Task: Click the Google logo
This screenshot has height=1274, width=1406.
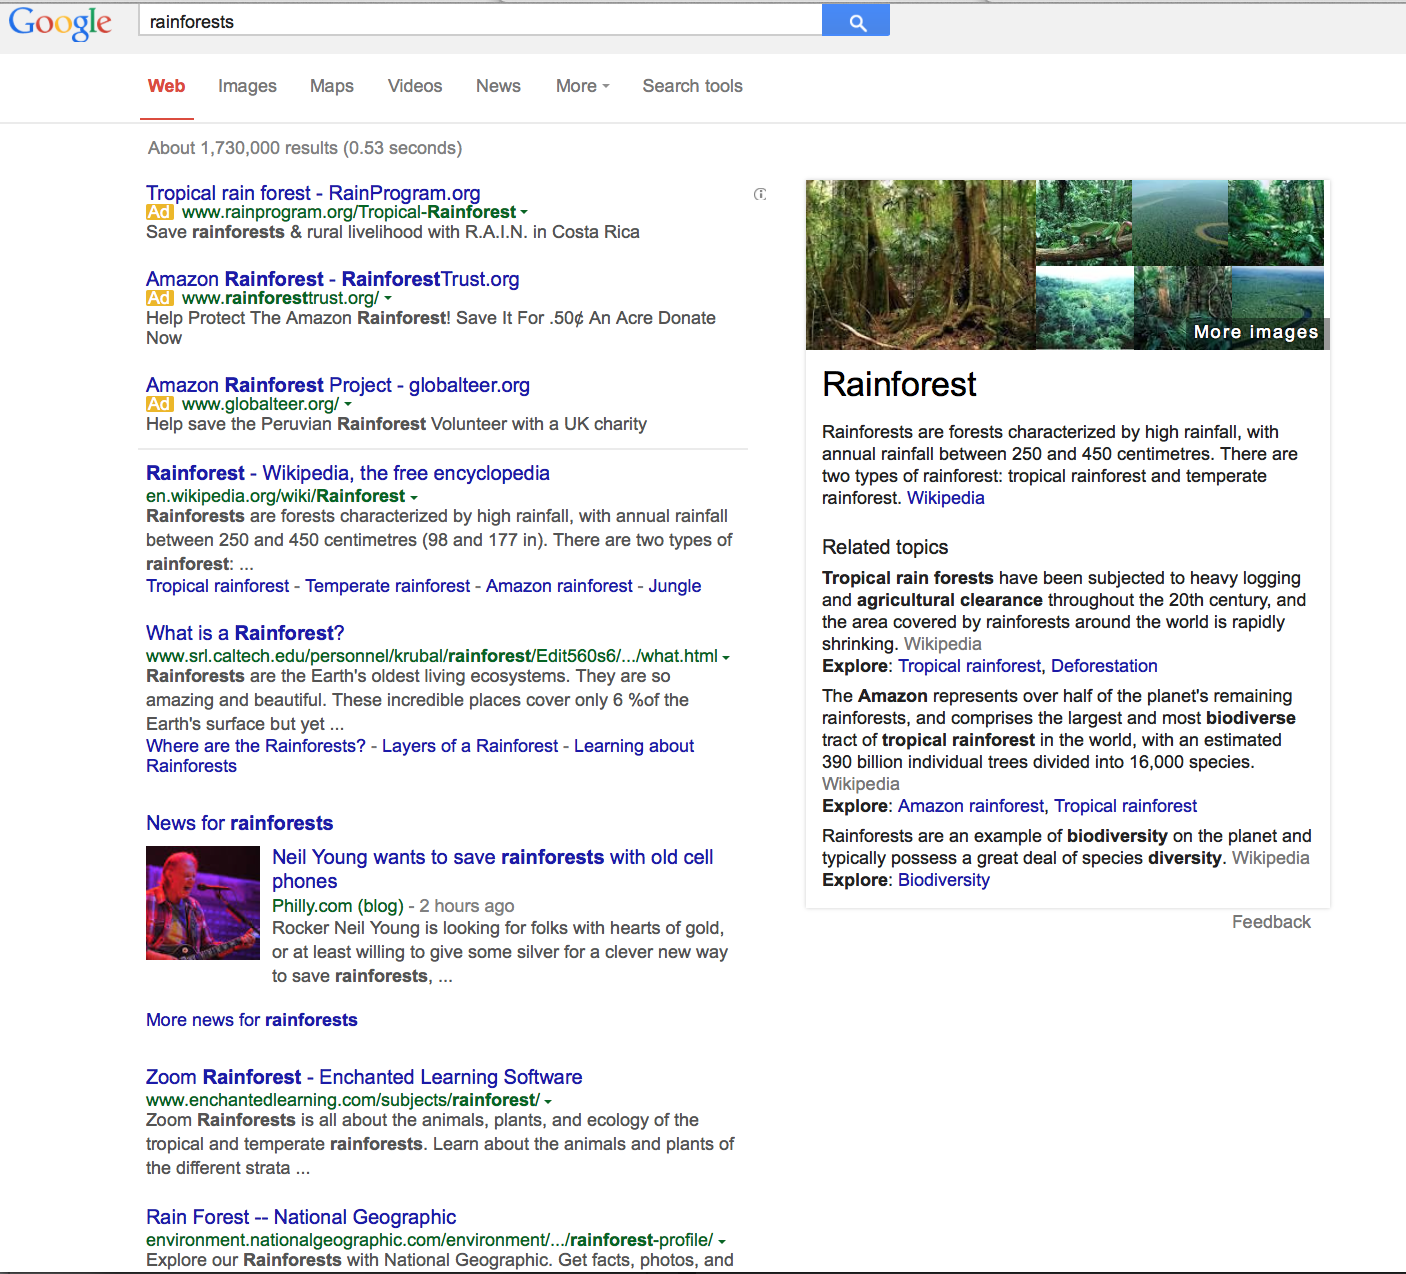Action: pos(60,23)
